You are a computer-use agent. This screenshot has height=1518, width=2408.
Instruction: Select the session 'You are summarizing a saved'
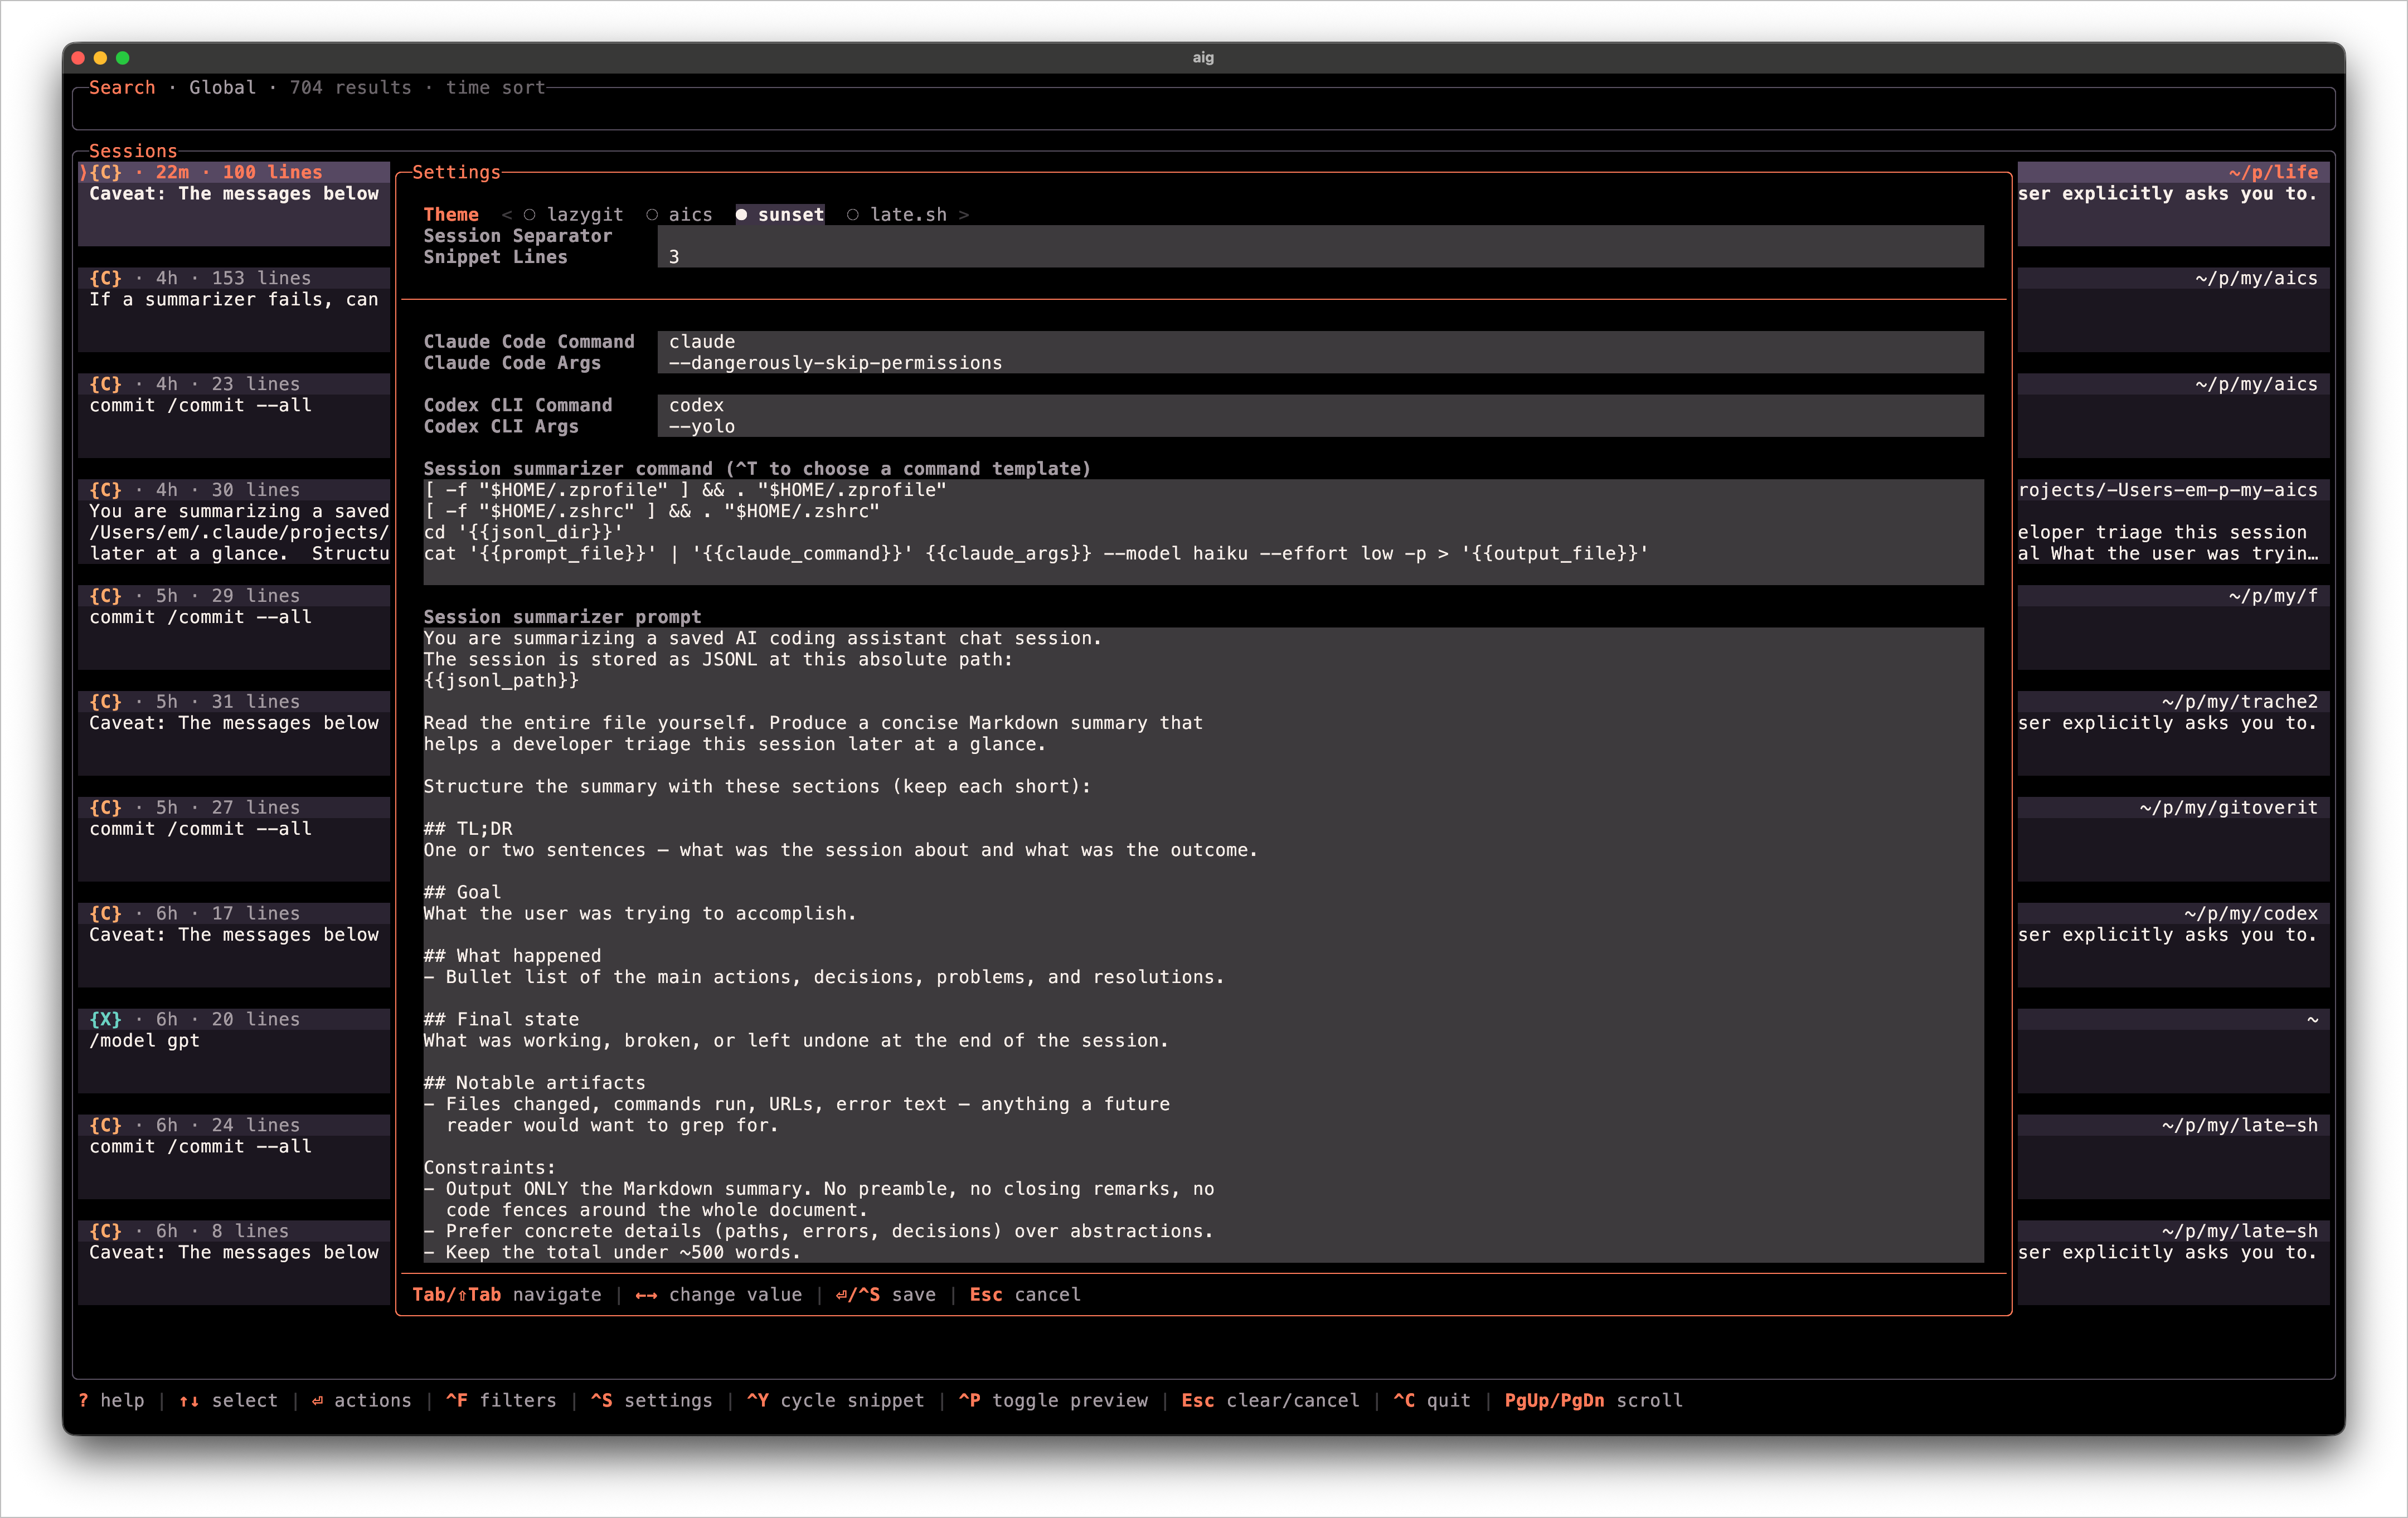click(x=234, y=522)
